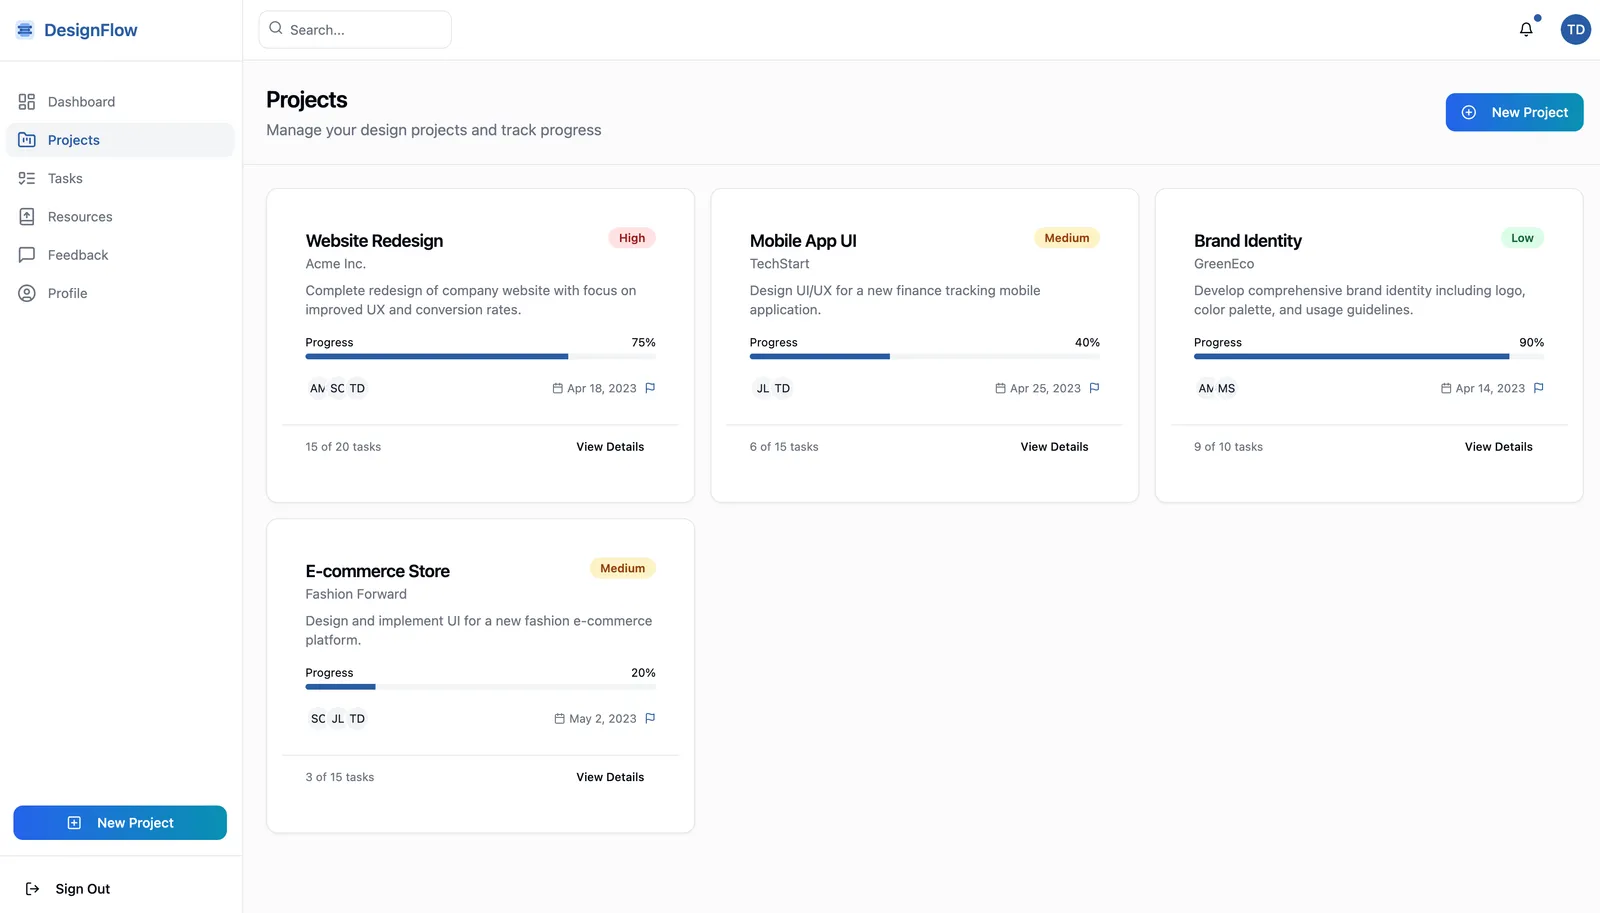This screenshot has height=913, width=1600.
Task: Click the '9 of 10 tasks' text
Action: click(x=1228, y=447)
